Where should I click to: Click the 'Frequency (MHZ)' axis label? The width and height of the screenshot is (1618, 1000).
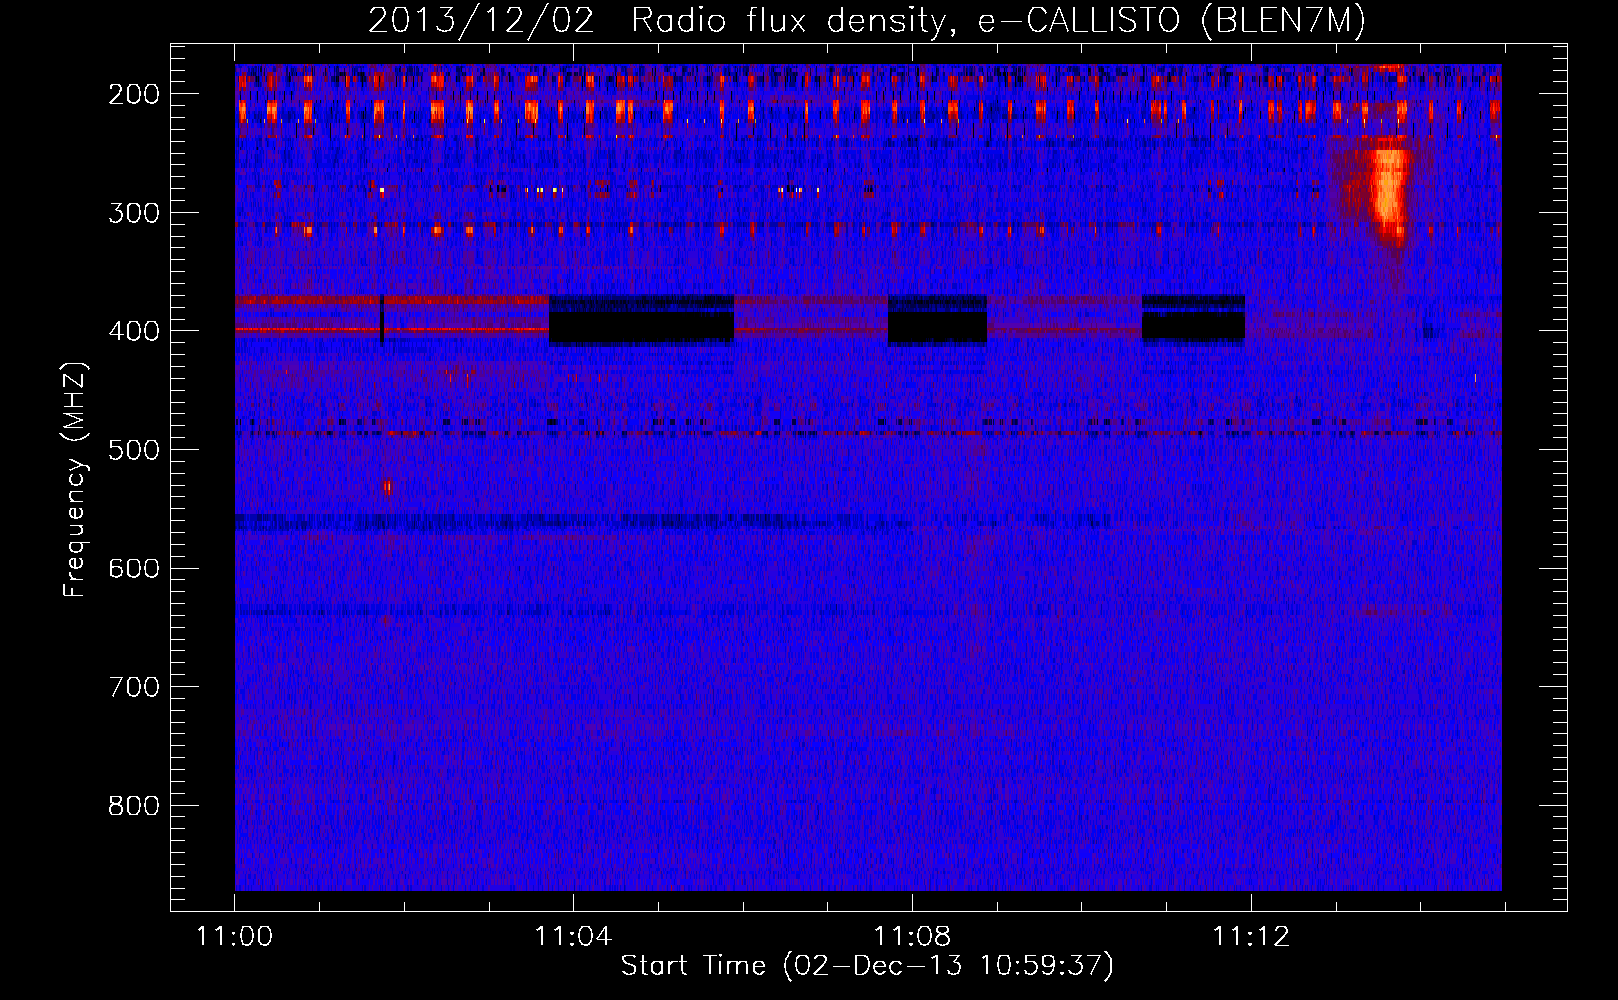pos(75,479)
